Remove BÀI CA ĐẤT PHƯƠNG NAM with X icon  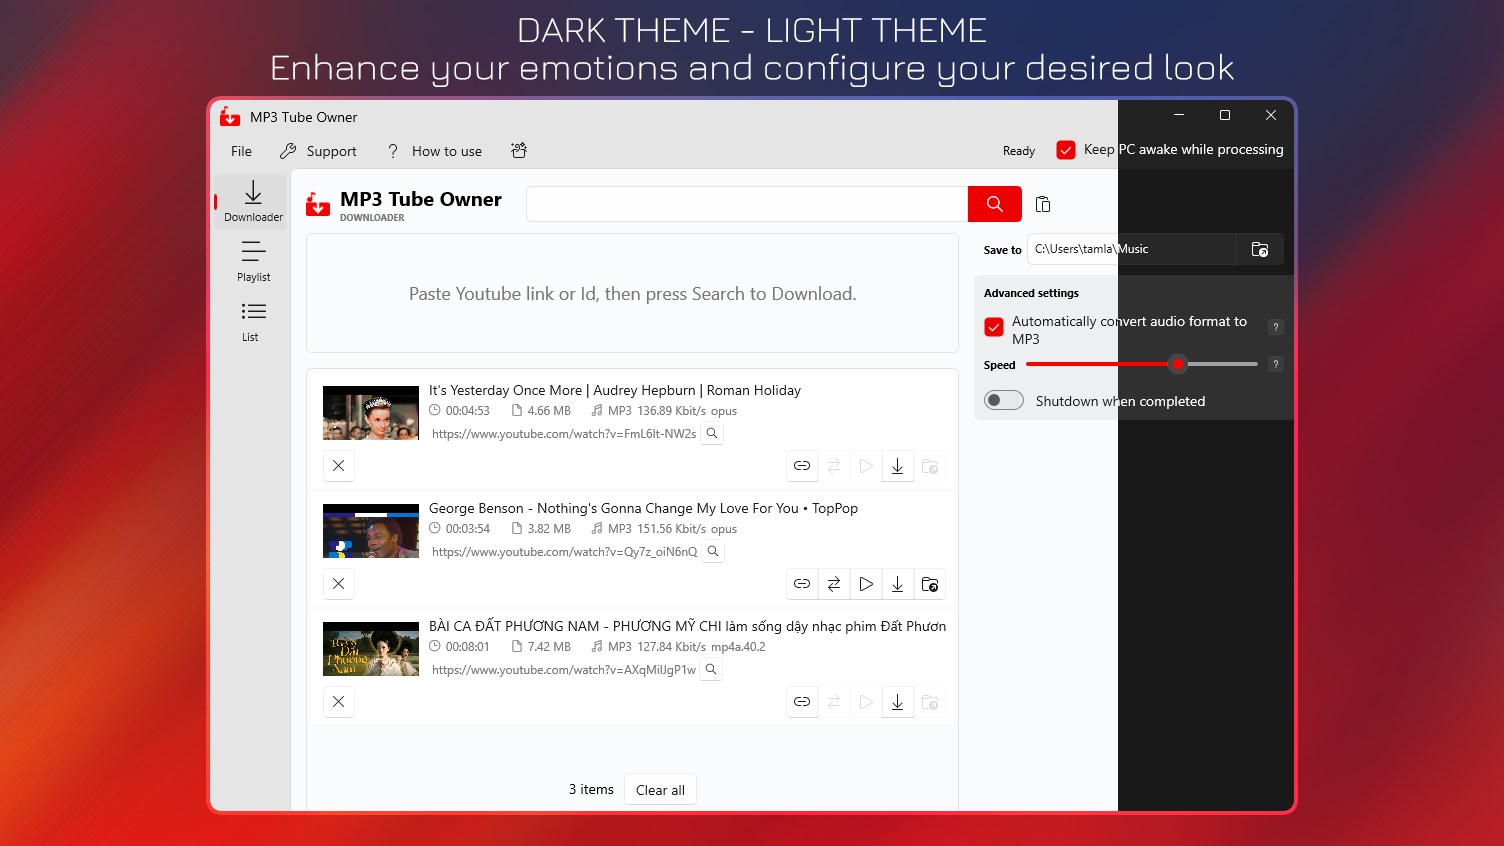pyautogui.click(x=338, y=702)
